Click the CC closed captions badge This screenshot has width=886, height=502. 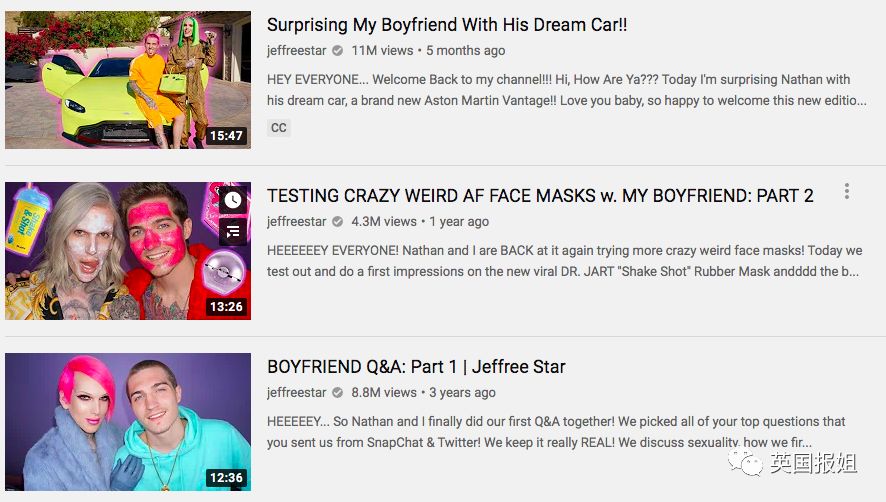279,128
